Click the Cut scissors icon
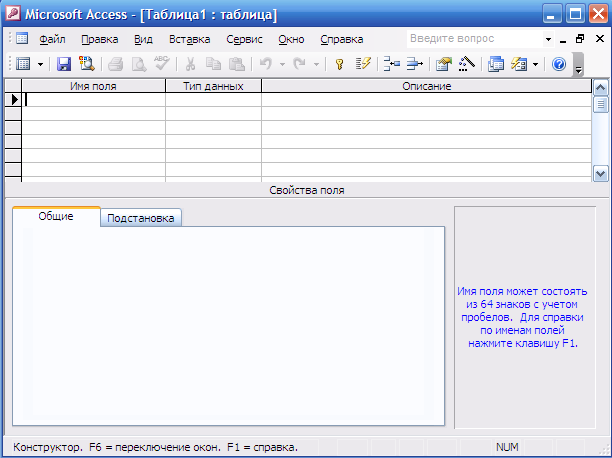This screenshot has height=458, width=612. pos(190,64)
